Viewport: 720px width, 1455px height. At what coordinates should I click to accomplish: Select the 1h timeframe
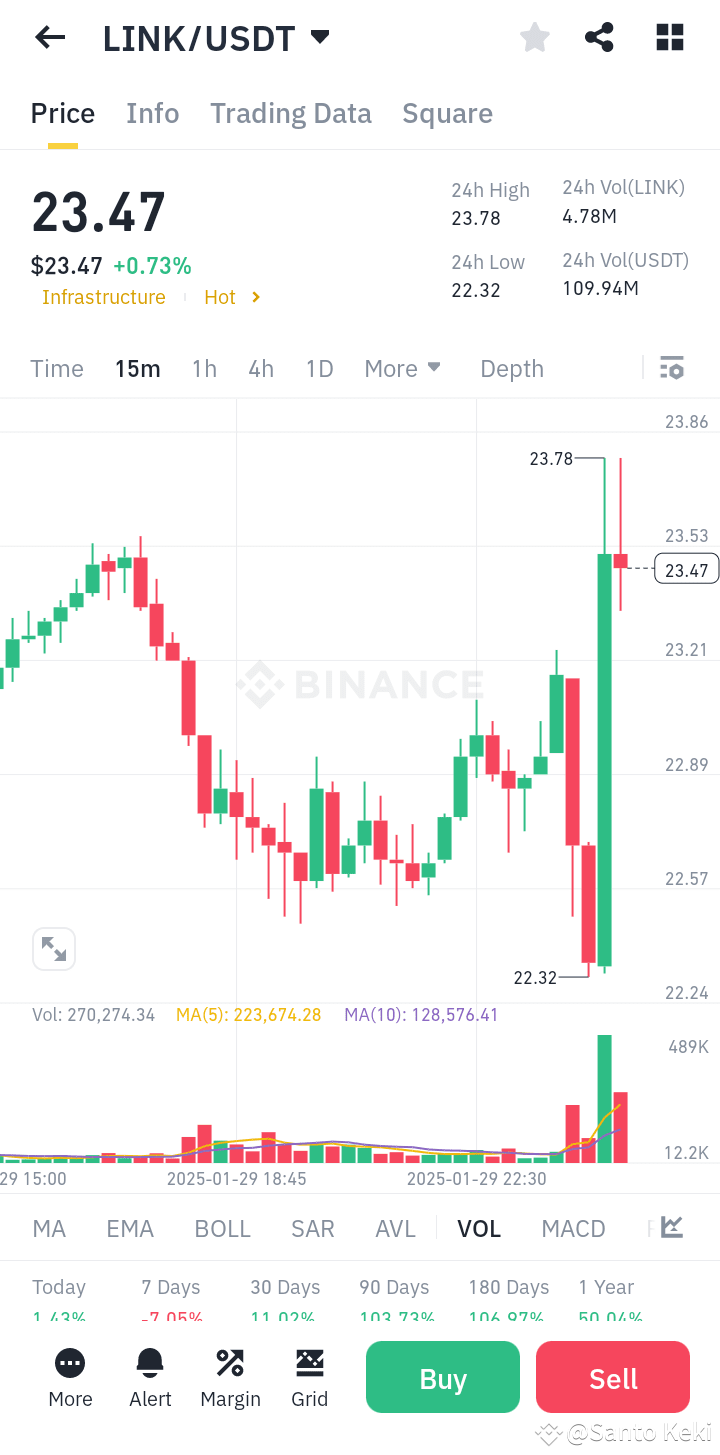(x=204, y=368)
